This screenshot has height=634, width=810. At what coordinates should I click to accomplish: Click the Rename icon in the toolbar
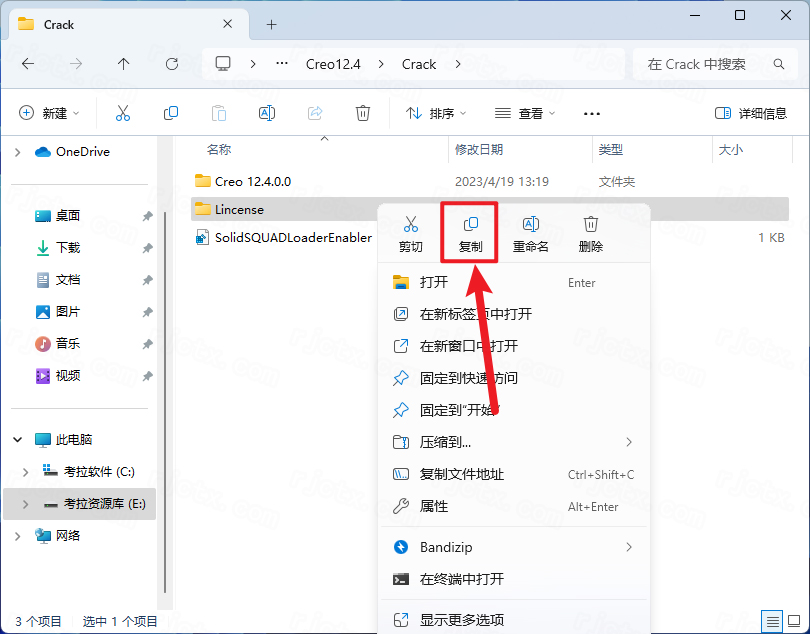[267, 113]
